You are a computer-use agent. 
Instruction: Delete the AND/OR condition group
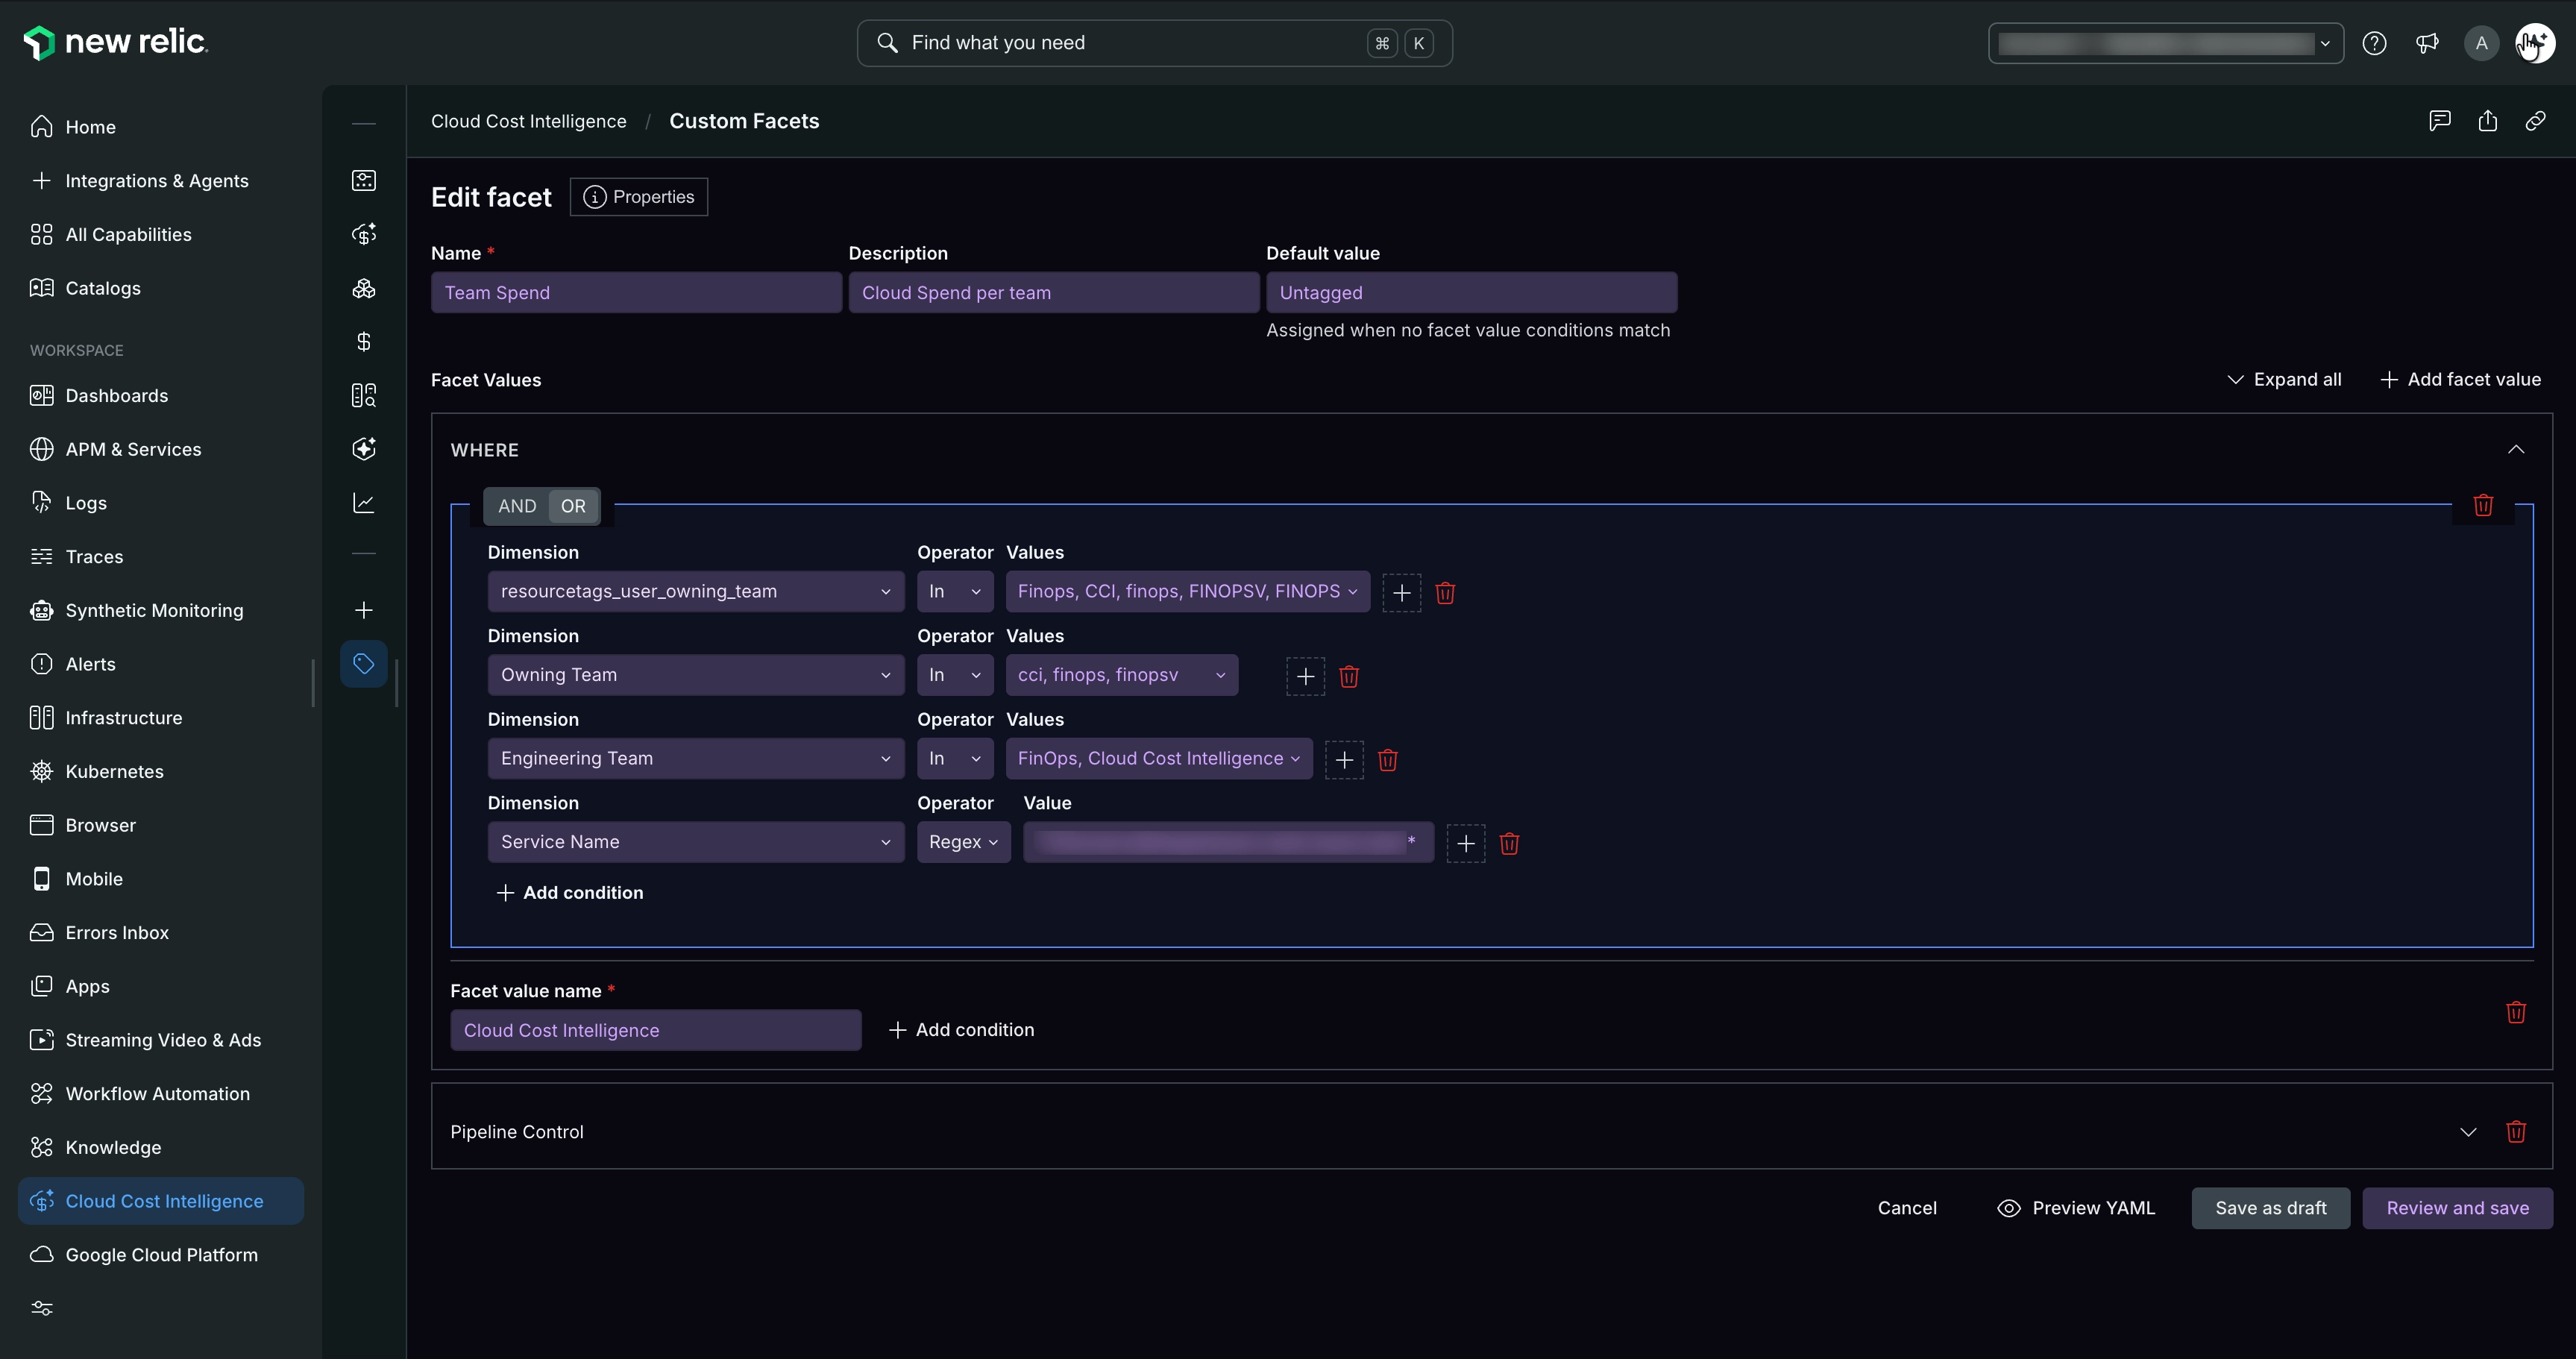[x=2483, y=505]
